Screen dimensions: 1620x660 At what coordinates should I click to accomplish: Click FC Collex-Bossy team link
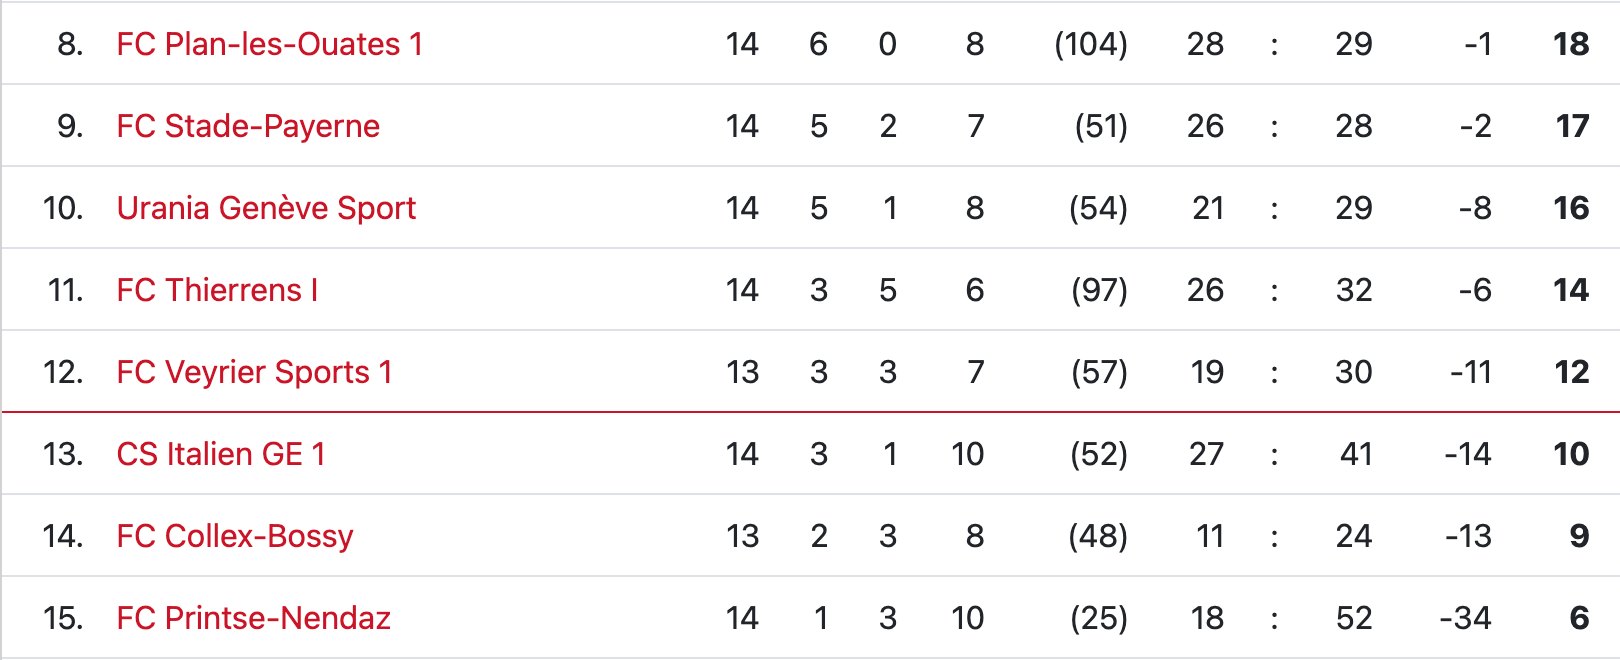235,536
